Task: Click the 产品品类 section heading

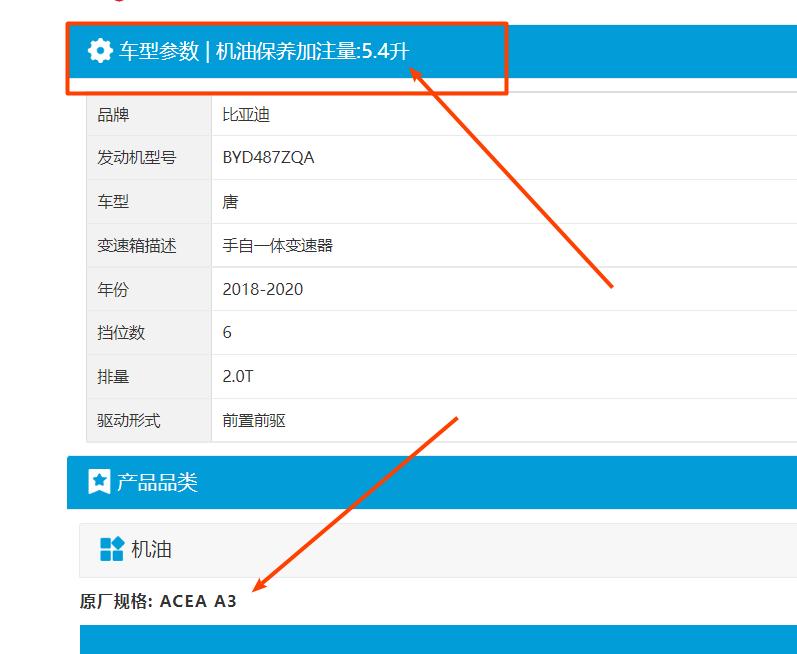Action: [157, 482]
